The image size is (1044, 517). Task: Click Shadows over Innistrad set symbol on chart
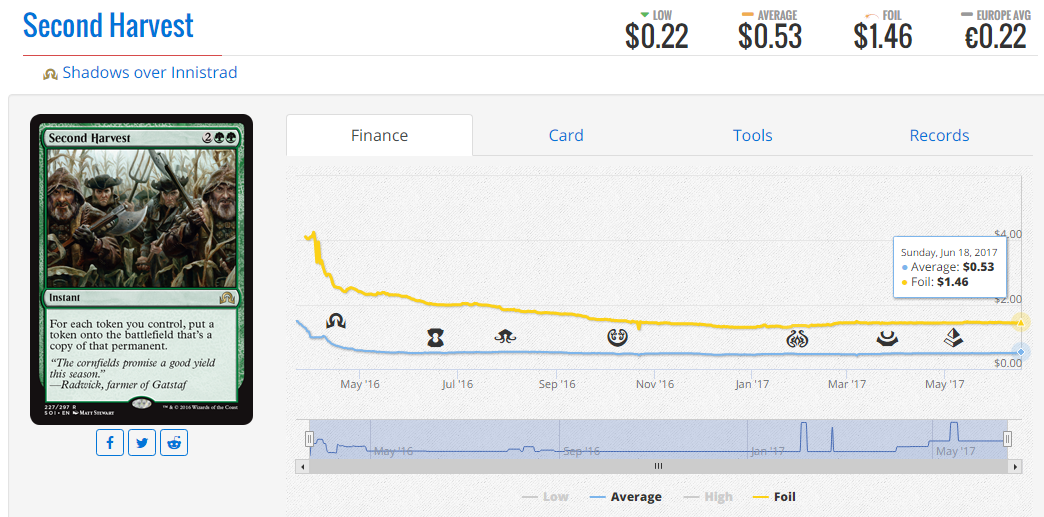click(x=336, y=322)
